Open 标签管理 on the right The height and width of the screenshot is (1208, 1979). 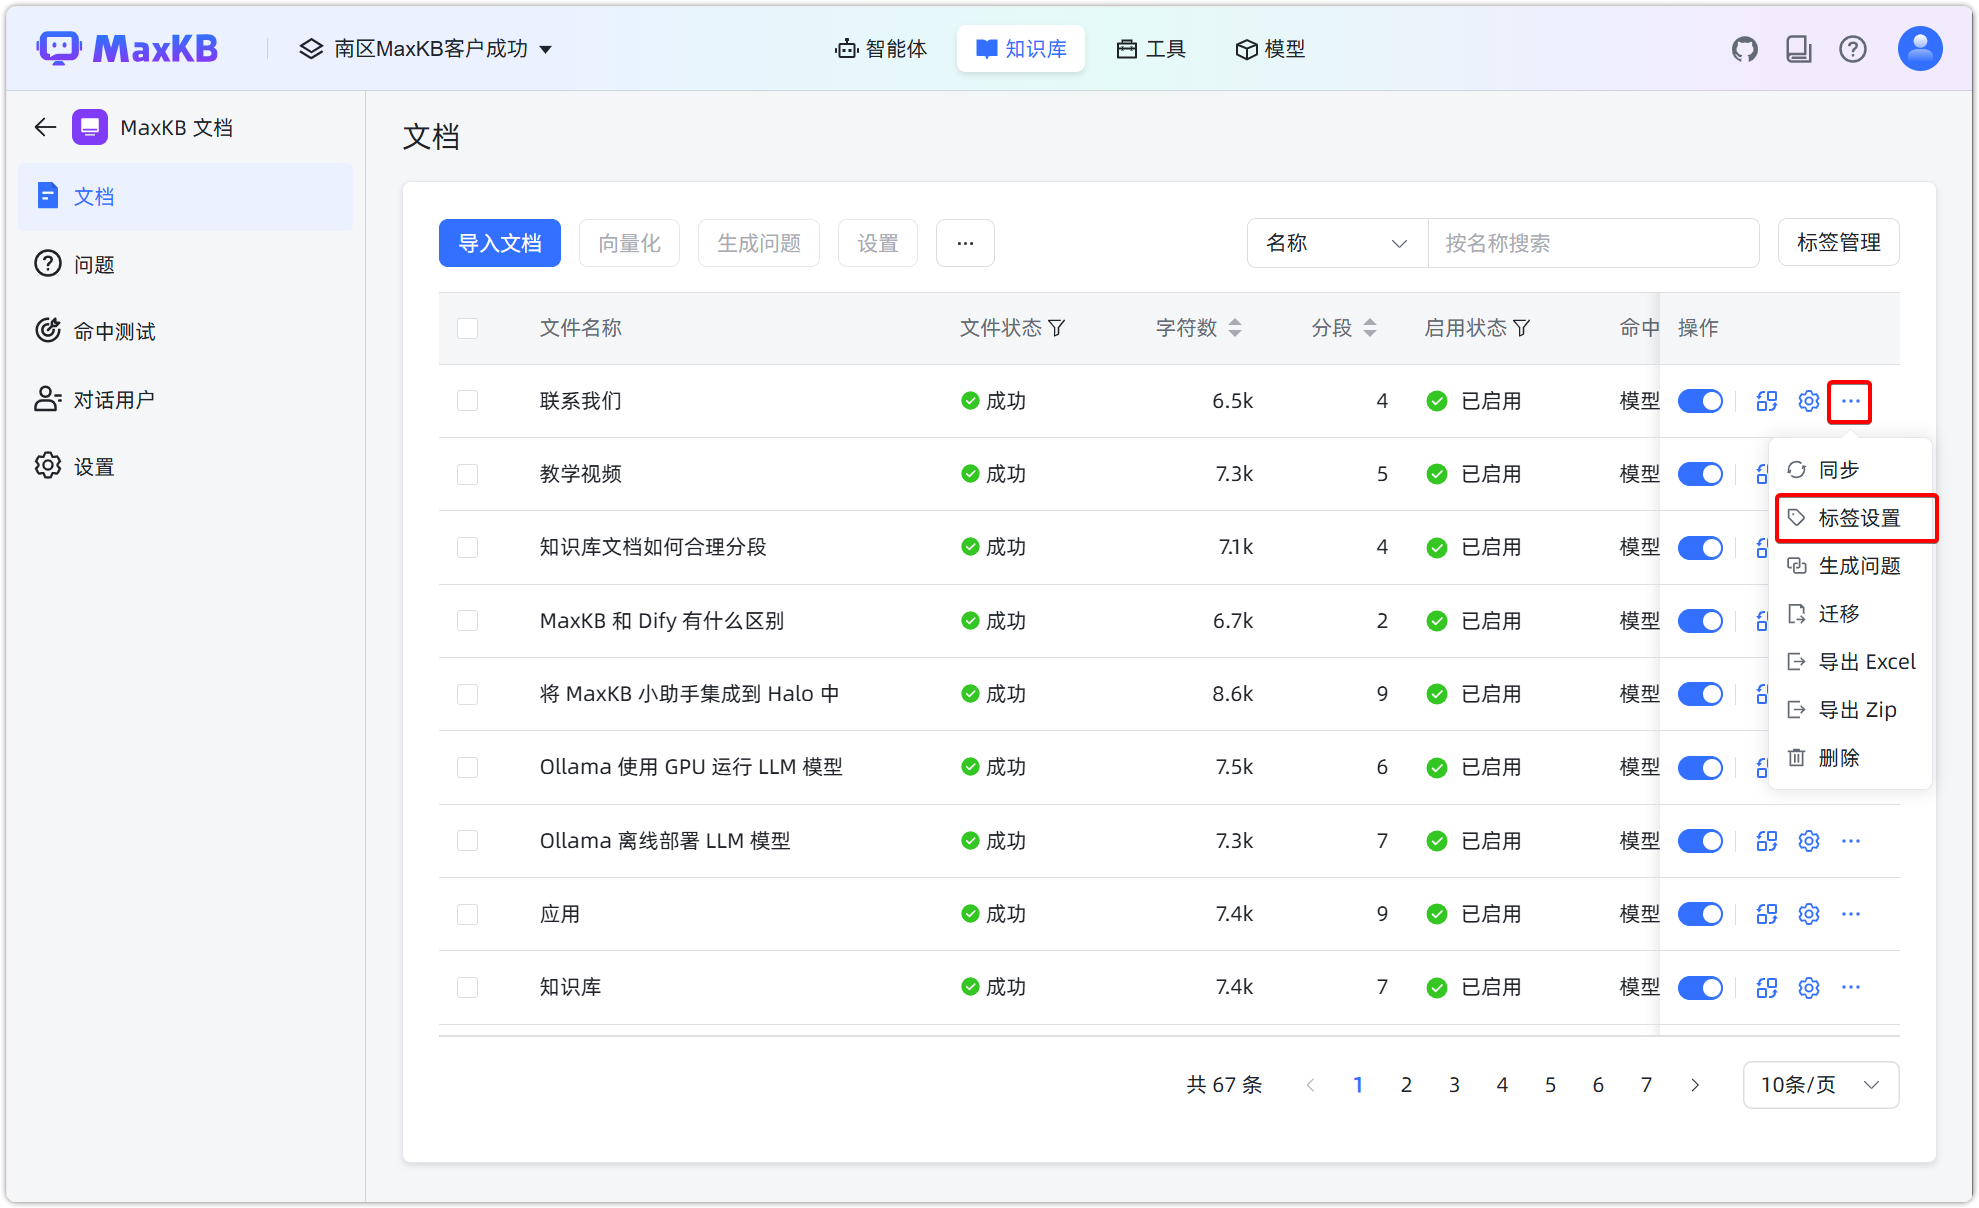pyautogui.click(x=1838, y=242)
